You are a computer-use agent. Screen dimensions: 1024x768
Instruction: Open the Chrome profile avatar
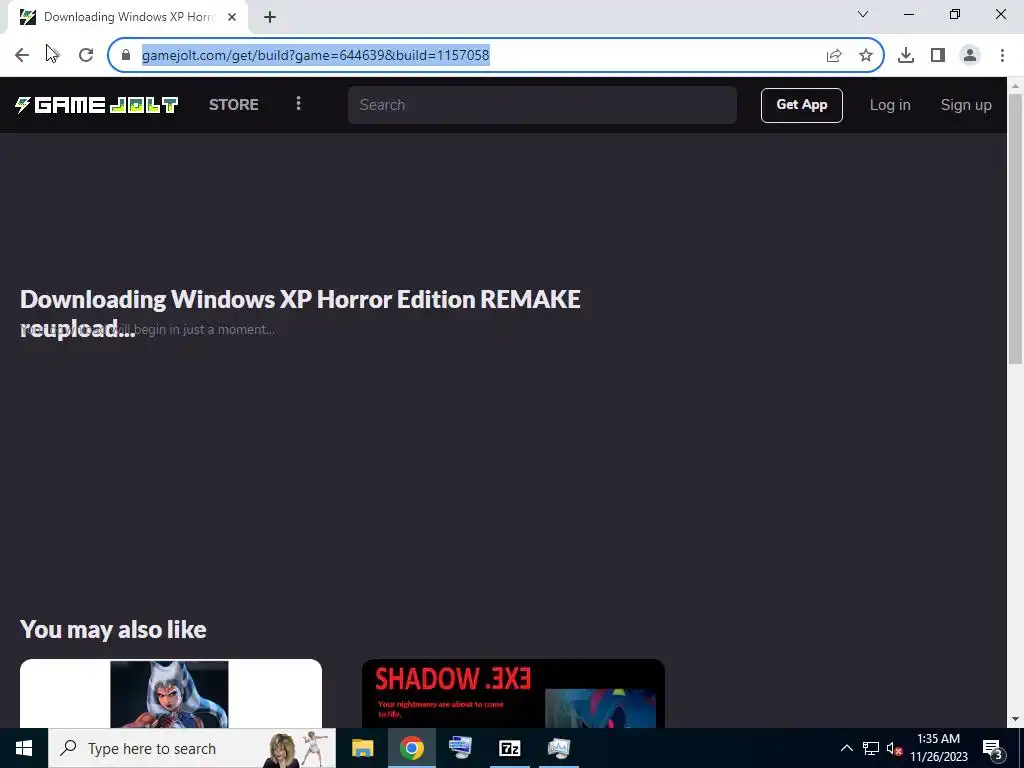coord(970,56)
